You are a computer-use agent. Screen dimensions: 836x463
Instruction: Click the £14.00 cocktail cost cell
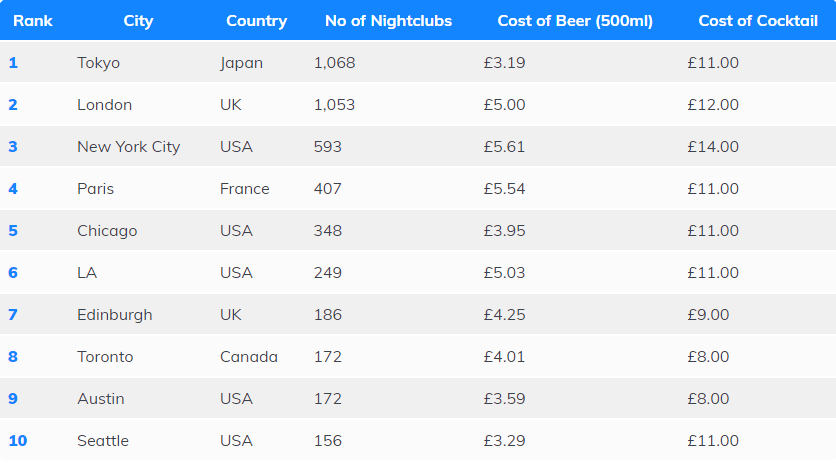713,147
